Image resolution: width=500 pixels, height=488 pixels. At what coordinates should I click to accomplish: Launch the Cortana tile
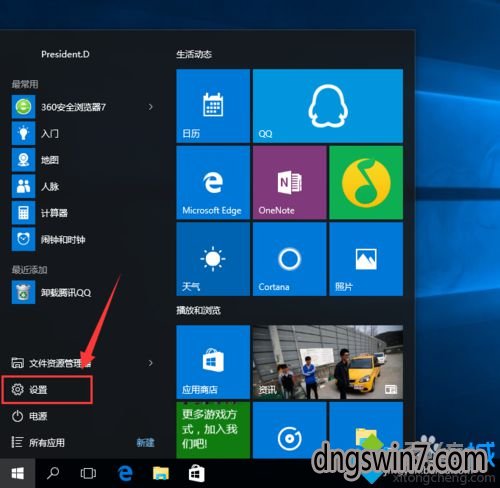pos(290,259)
